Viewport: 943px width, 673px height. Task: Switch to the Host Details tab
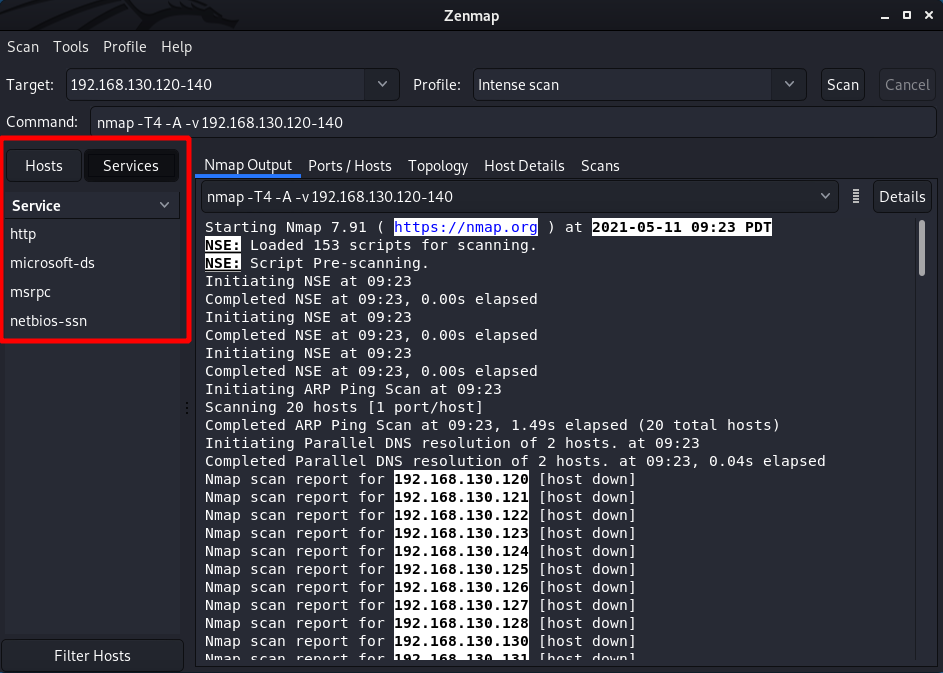click(x=524, y=166)
